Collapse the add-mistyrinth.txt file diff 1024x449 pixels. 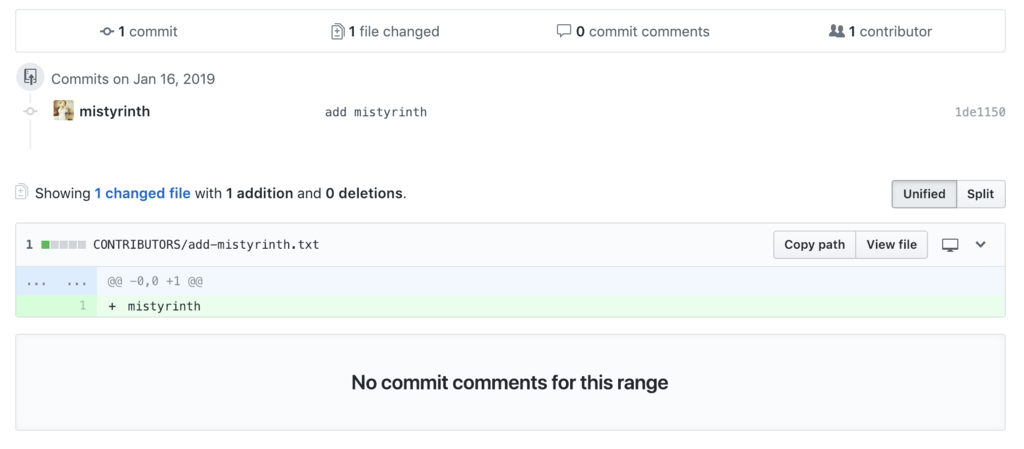(981, 245)
